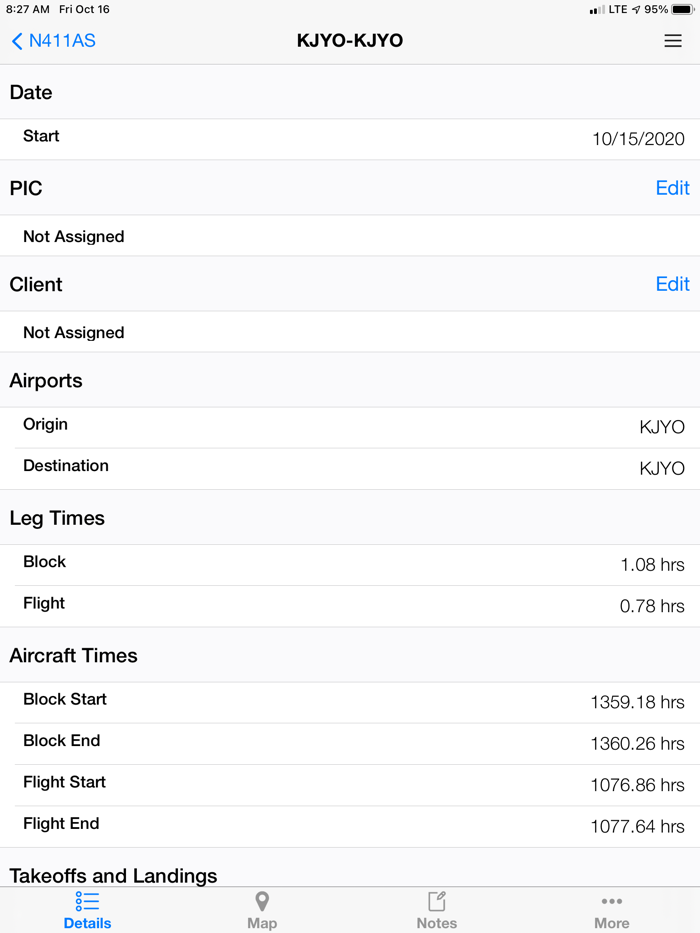
Task: Select the Start date 10/15/2020 row
Action: click(x=350, y=137)
